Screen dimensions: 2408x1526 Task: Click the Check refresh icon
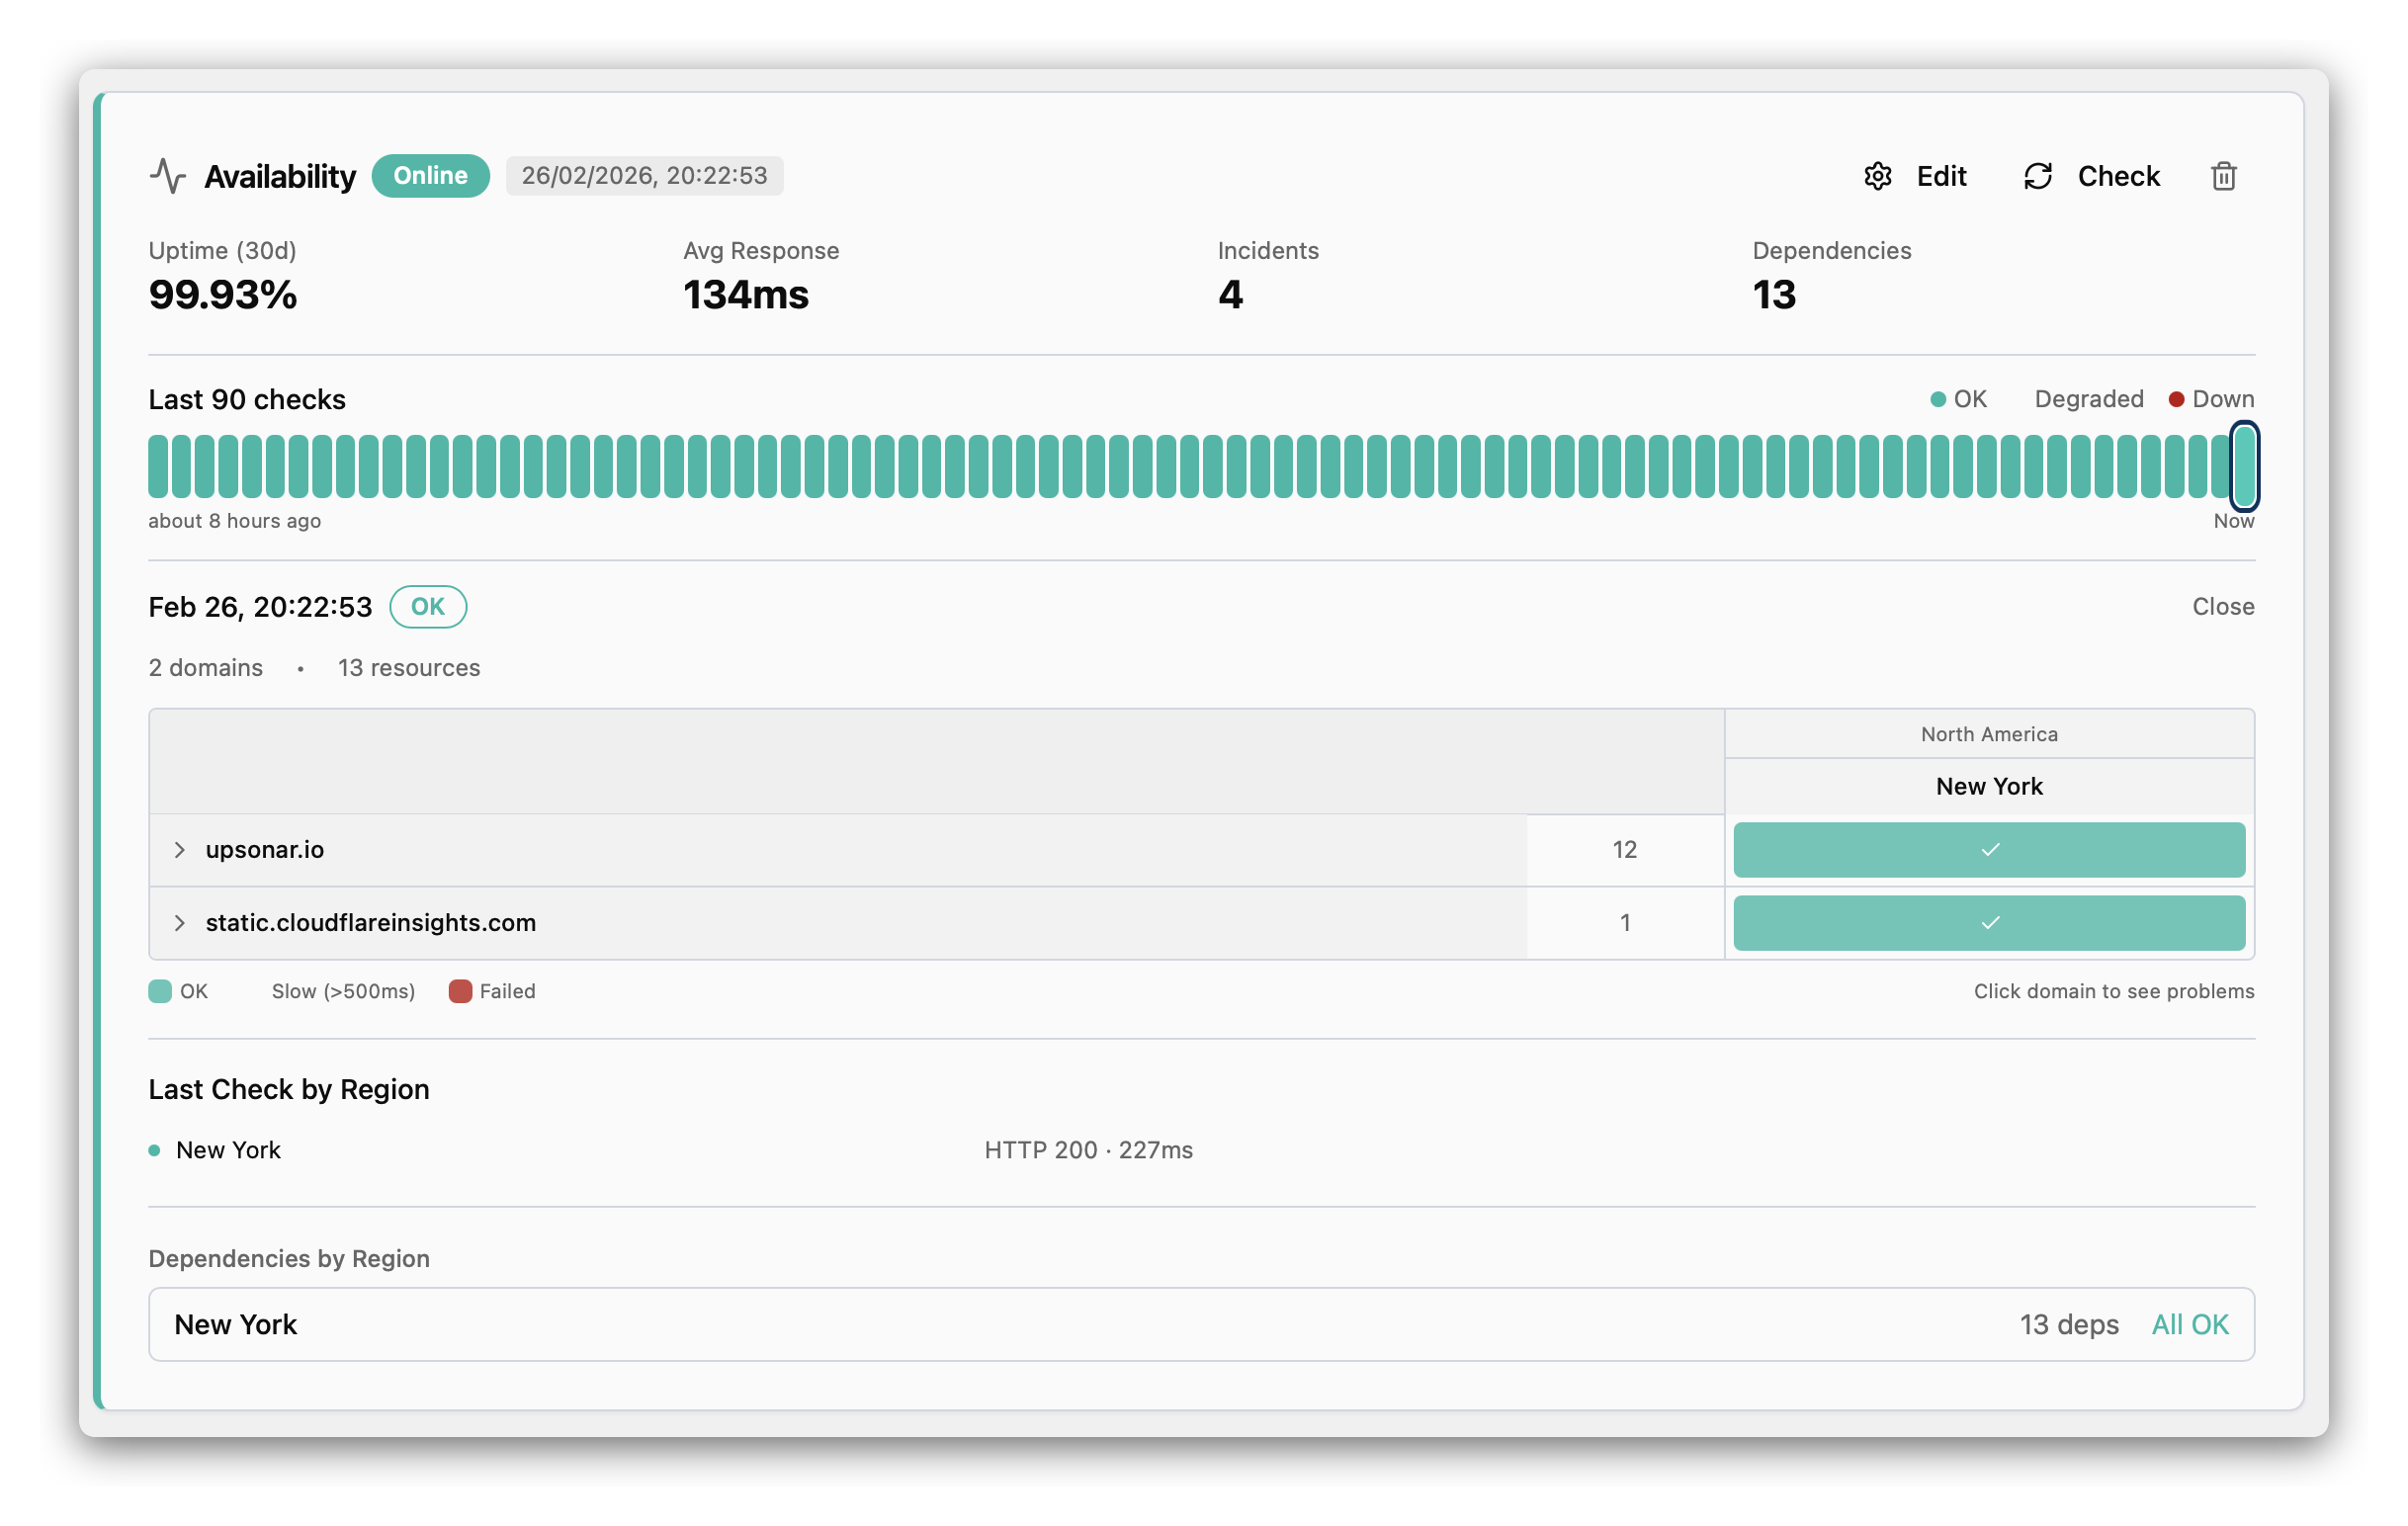[x=2037, y=176]
